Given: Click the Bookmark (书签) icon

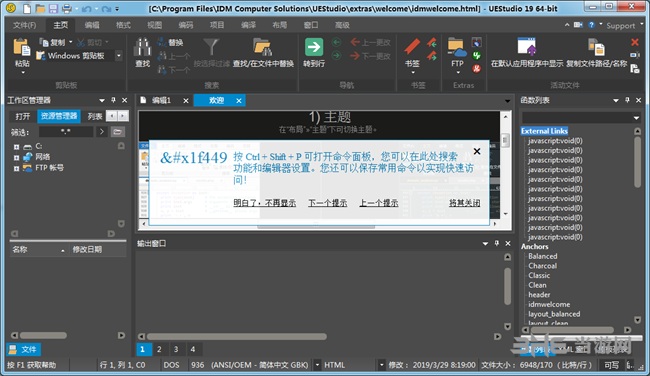Looking at the screenshot, I should (412, 47).
